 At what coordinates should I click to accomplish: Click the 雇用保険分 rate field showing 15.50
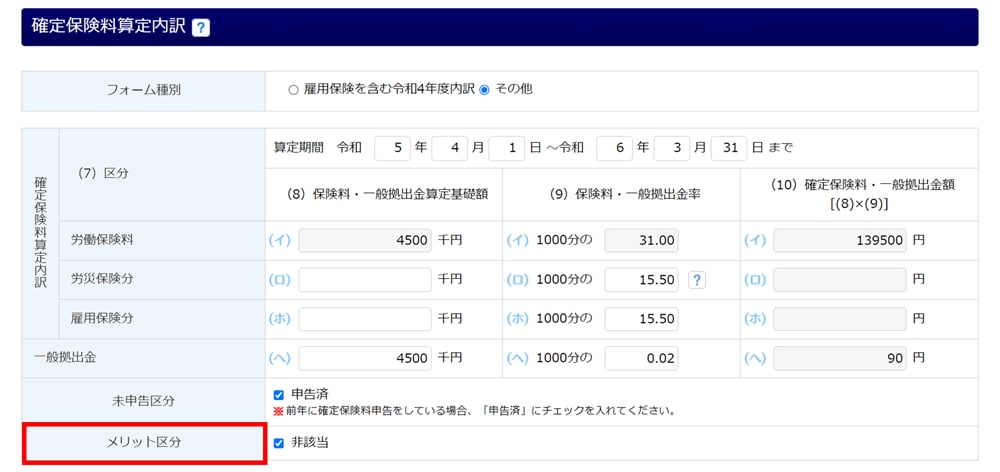(x=641, y=319)
